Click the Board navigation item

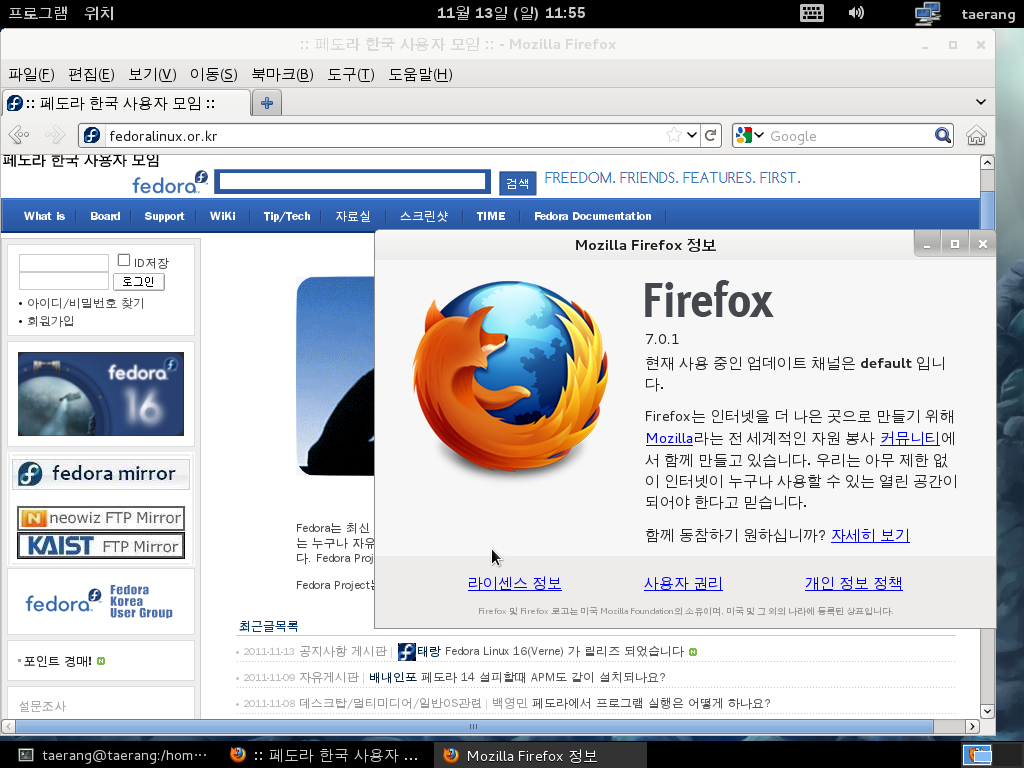(105, 216)
